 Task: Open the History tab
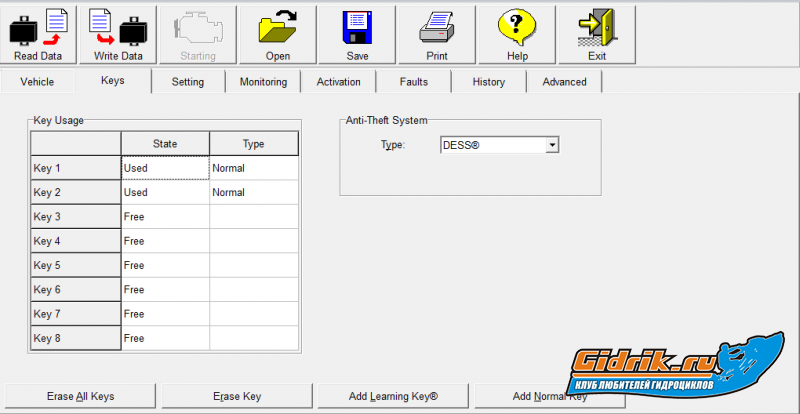489,82
